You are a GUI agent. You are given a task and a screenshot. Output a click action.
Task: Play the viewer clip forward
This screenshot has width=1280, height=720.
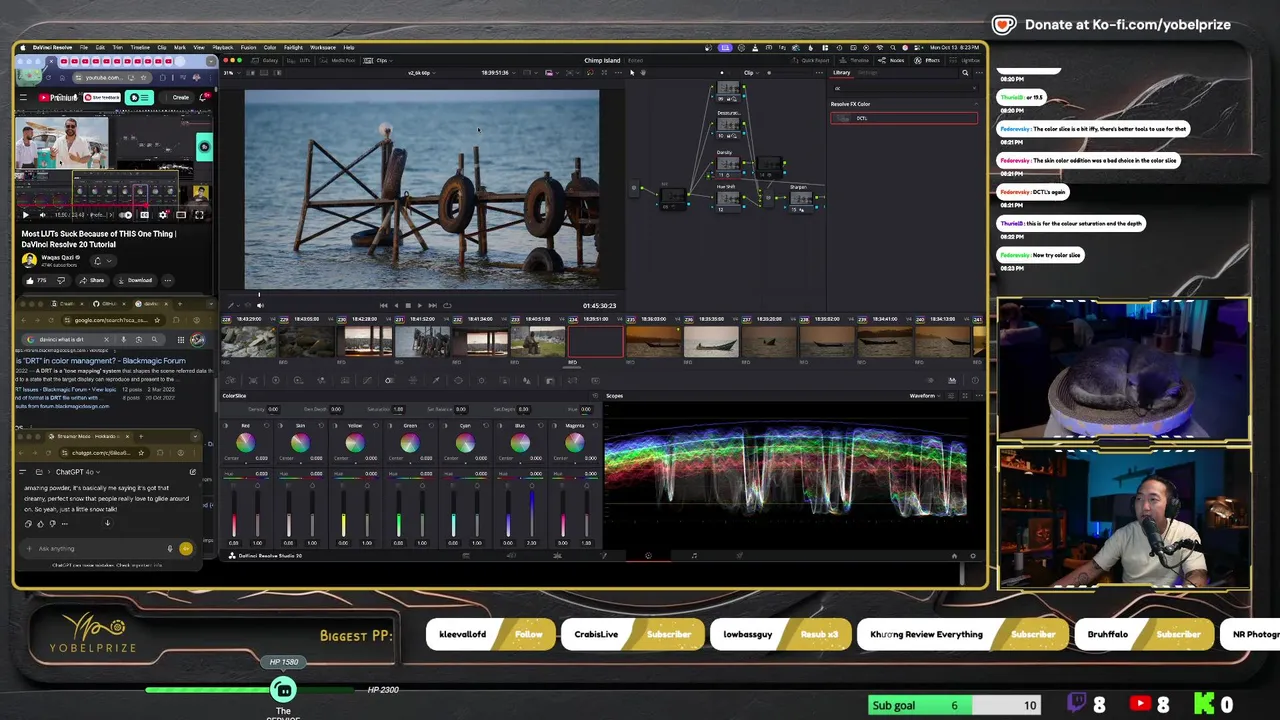[x=420, y=305]
